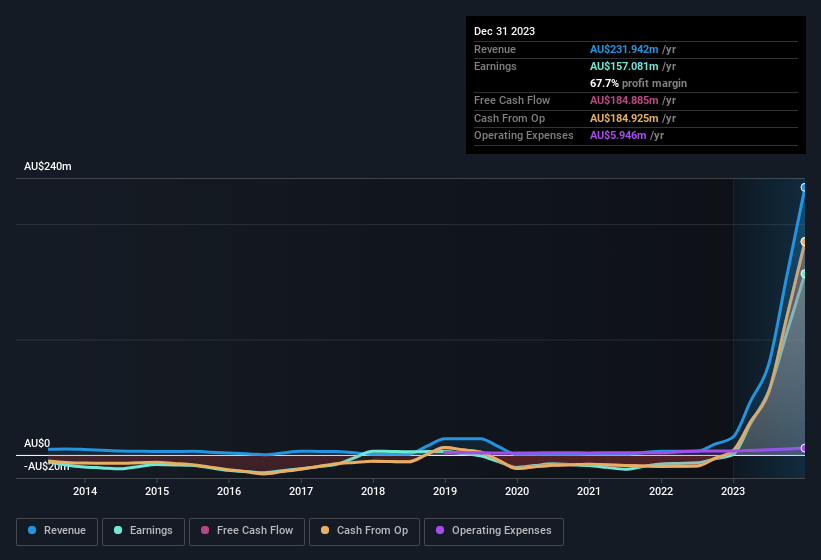Click the Cash From Op tooltip label
Viewport: 821px width, 560px height.
[x=509, y=118]
